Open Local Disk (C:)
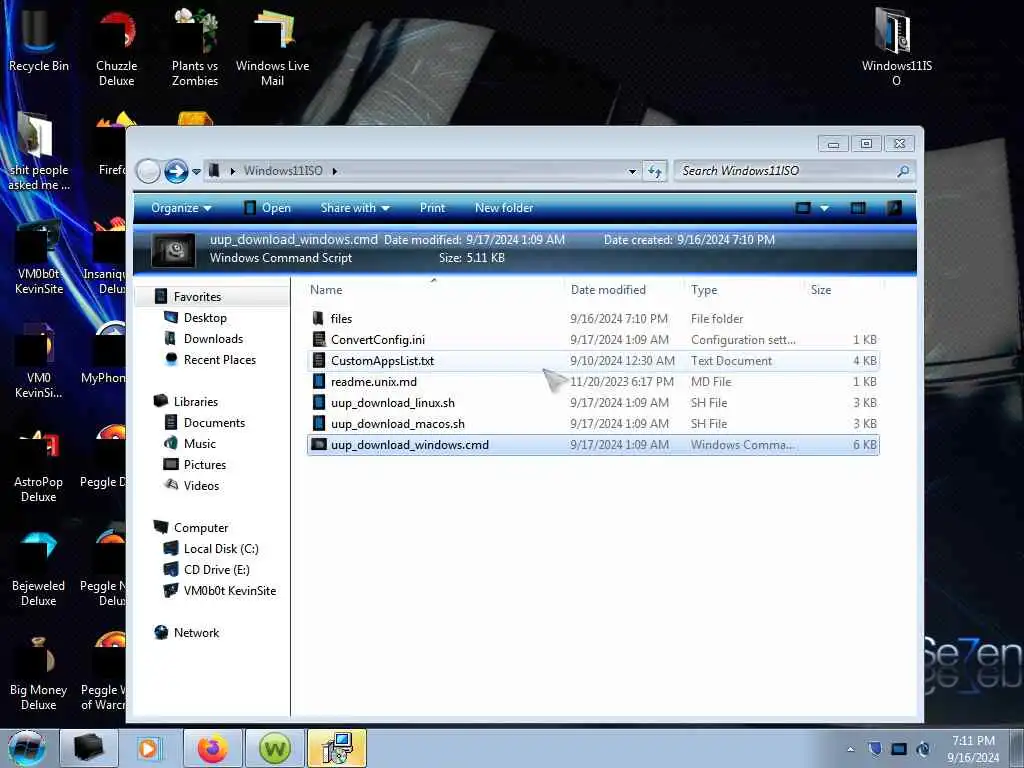This screenshot has height=768, width=1024. pyautogui.click(x=221, y=549)
